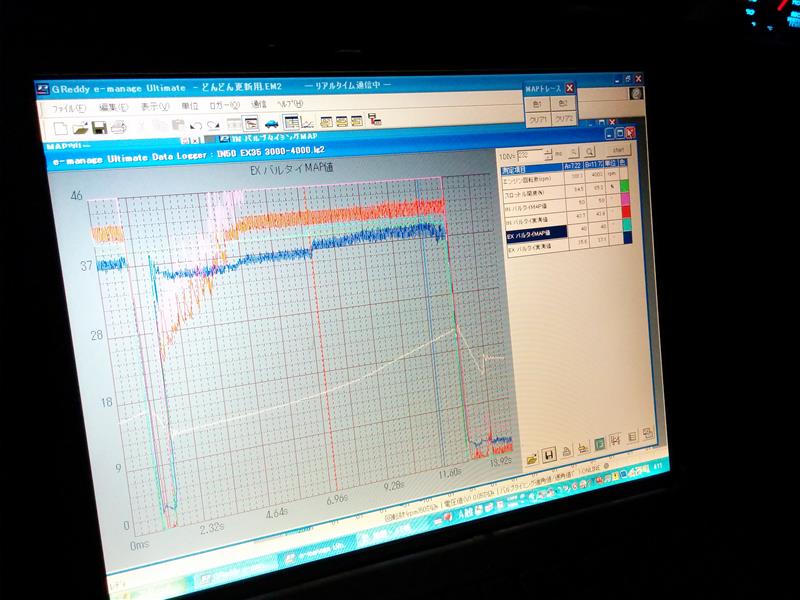Open the 単位 menu
Image resolution: width=800 pixels, height=600 pixels.
189,106
